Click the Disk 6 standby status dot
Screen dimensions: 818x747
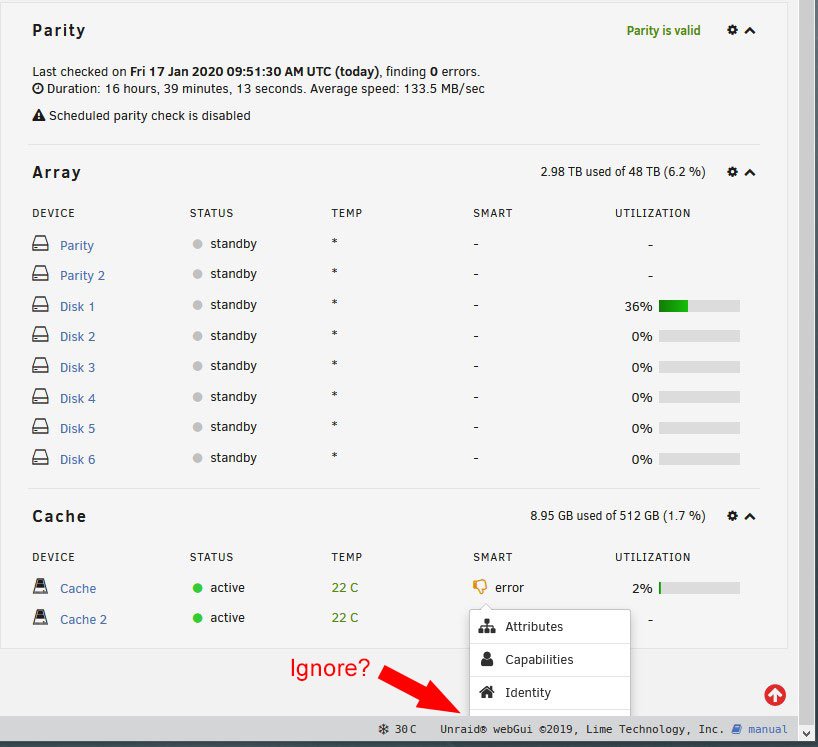click(197, 458)
